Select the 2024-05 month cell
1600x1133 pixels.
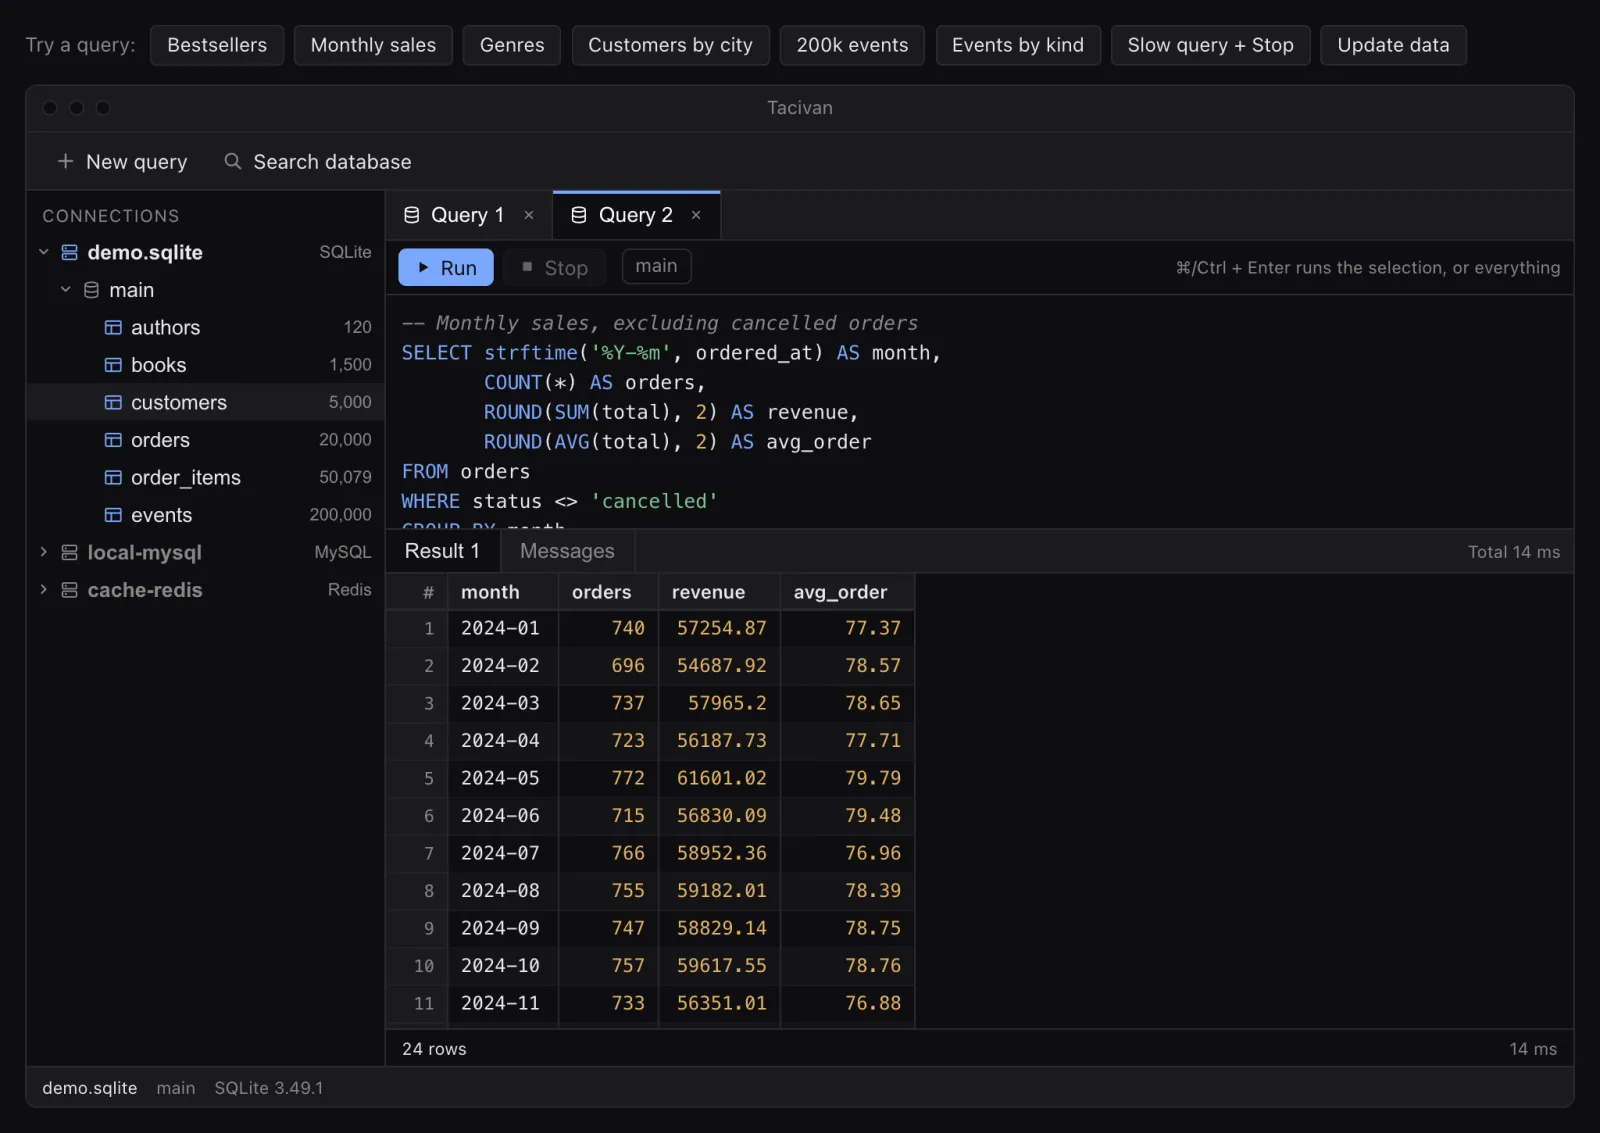503,778
